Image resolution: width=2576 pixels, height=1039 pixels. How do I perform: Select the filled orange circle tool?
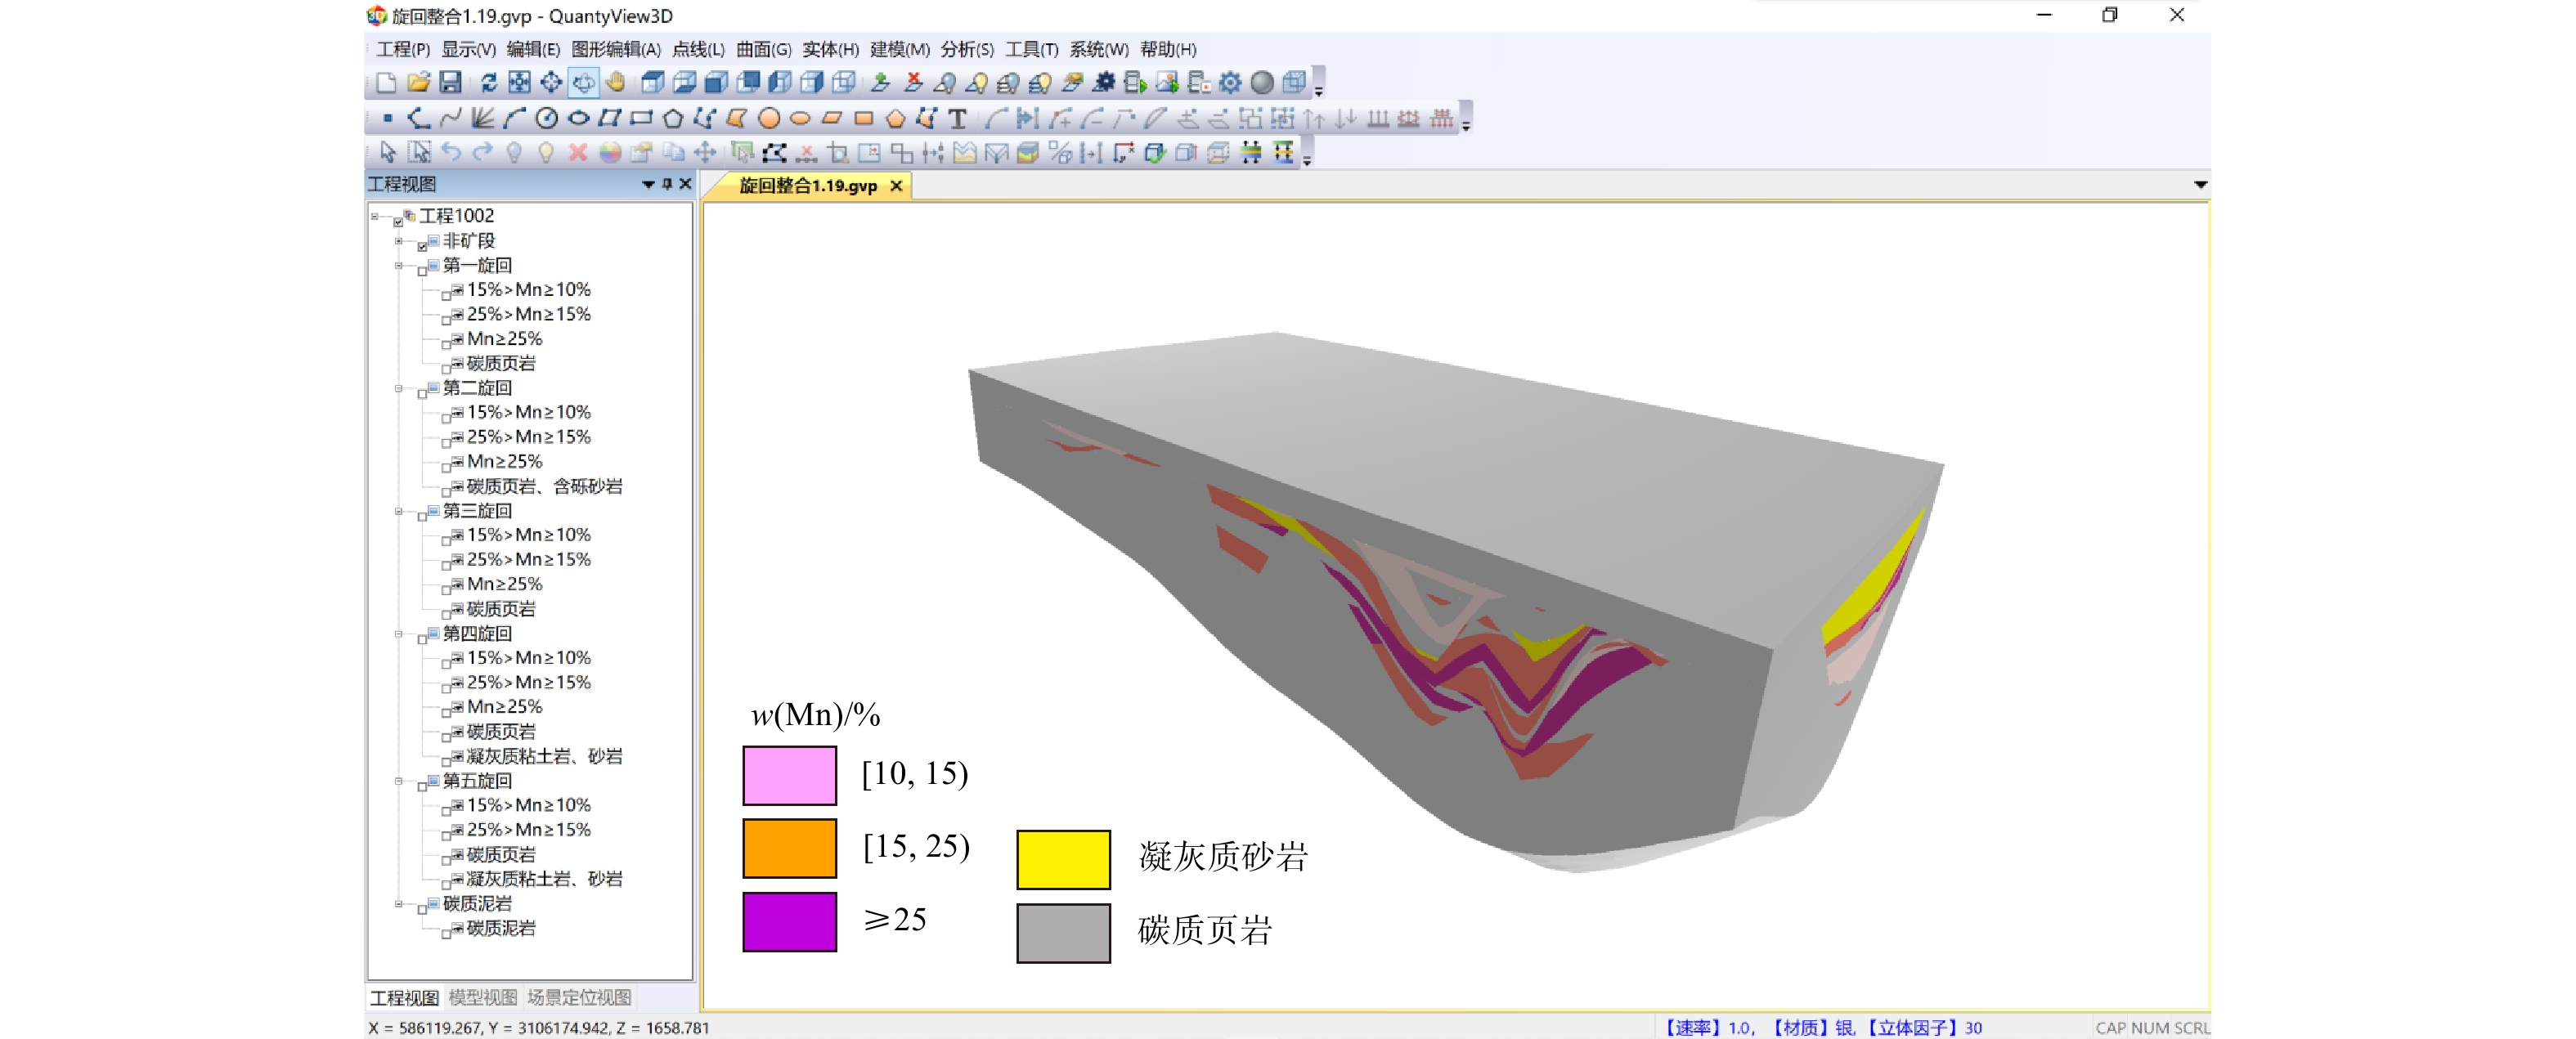pos(768,119)
